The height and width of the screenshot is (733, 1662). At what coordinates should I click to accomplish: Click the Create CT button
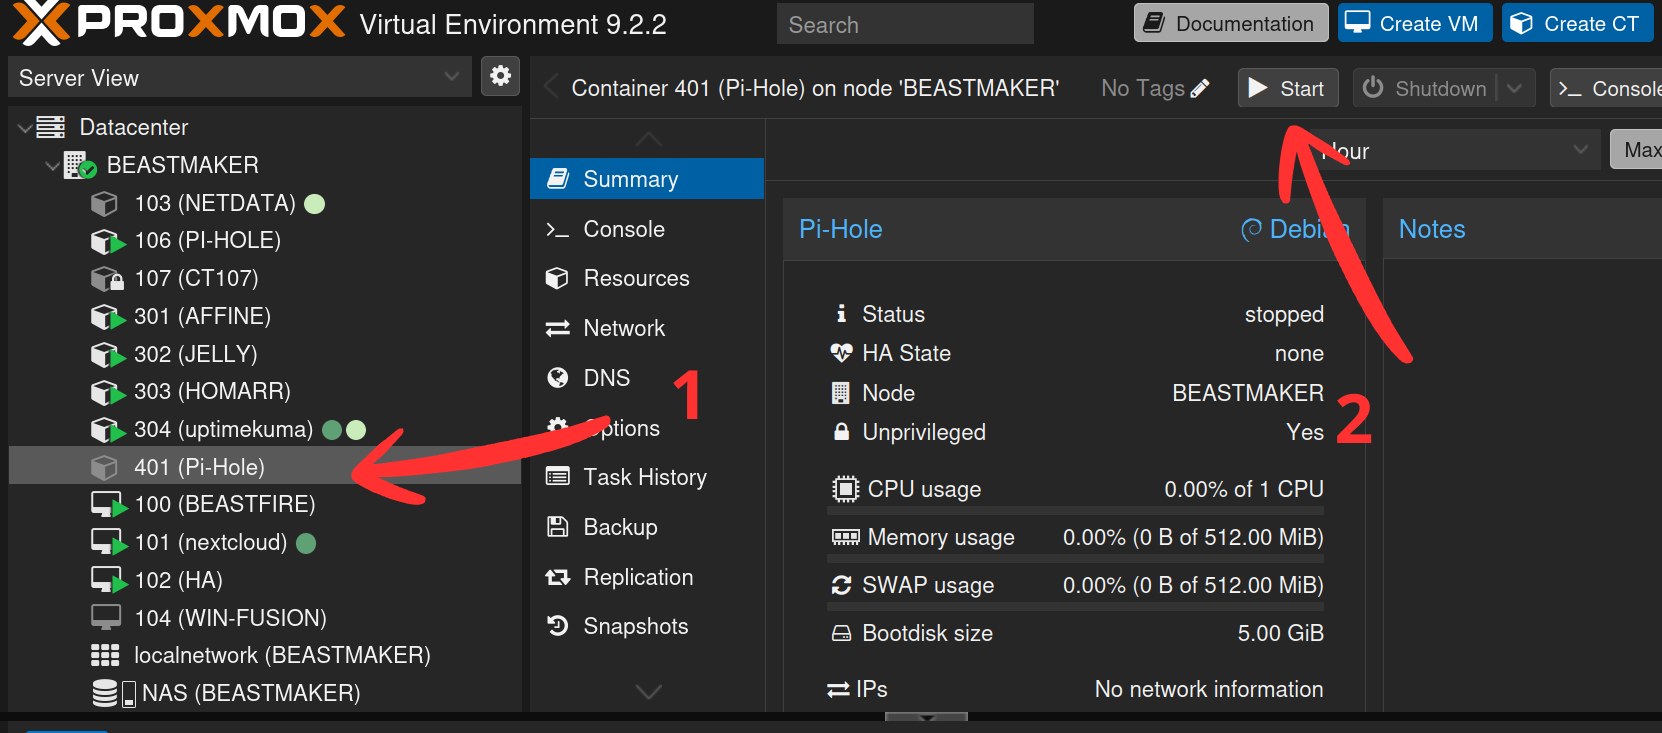coord(1577,23)
